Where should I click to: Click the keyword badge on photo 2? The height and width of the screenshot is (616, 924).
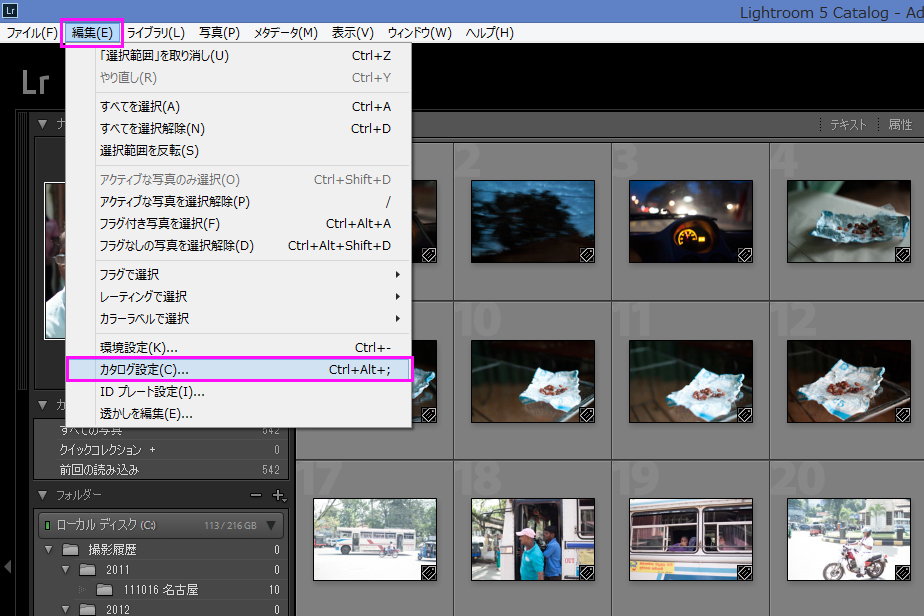click(587, 255)
